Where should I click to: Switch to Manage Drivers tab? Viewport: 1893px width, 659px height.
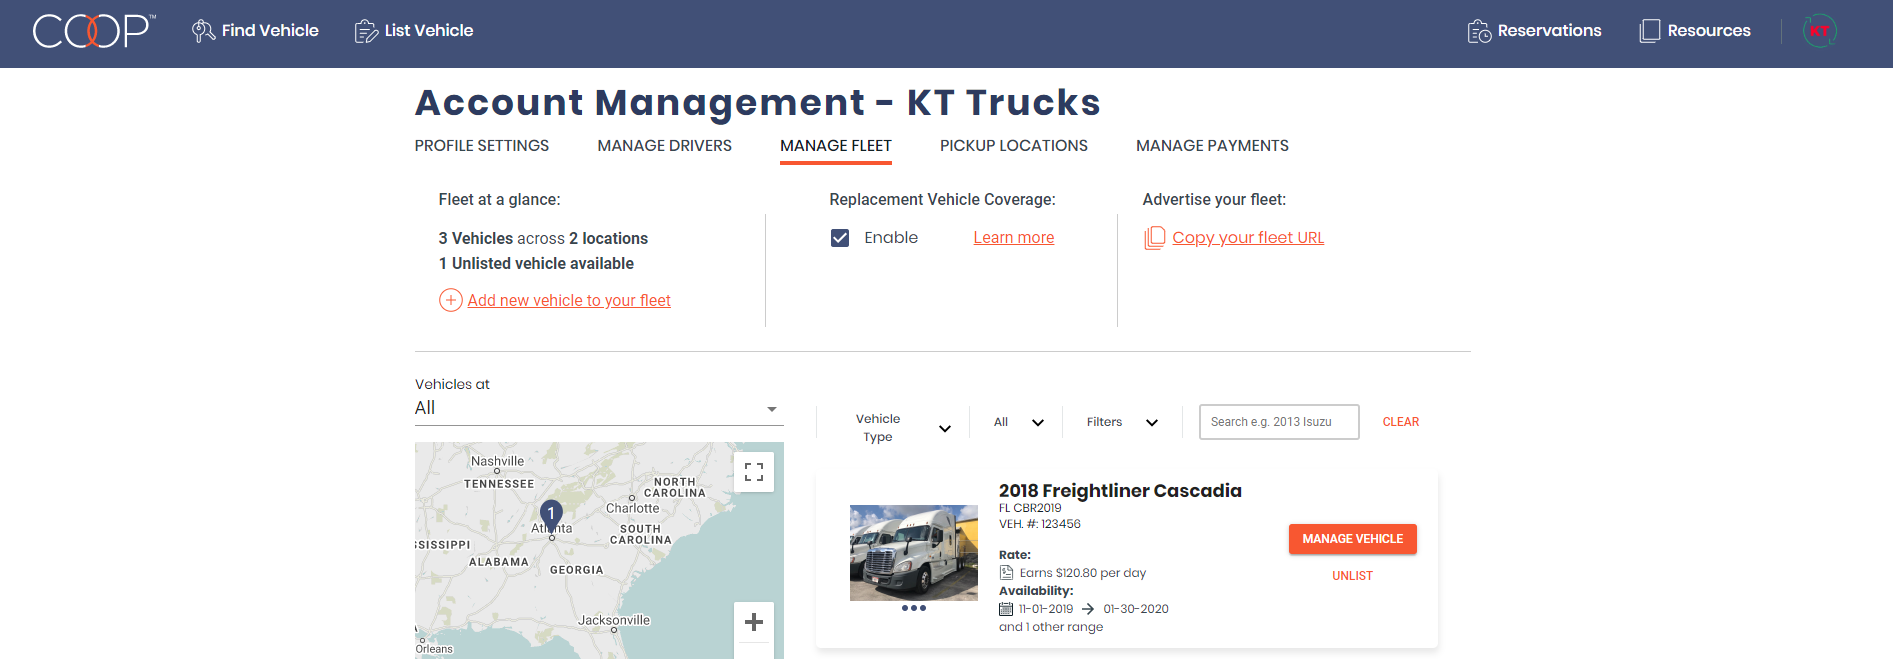[x=665, y=146]
